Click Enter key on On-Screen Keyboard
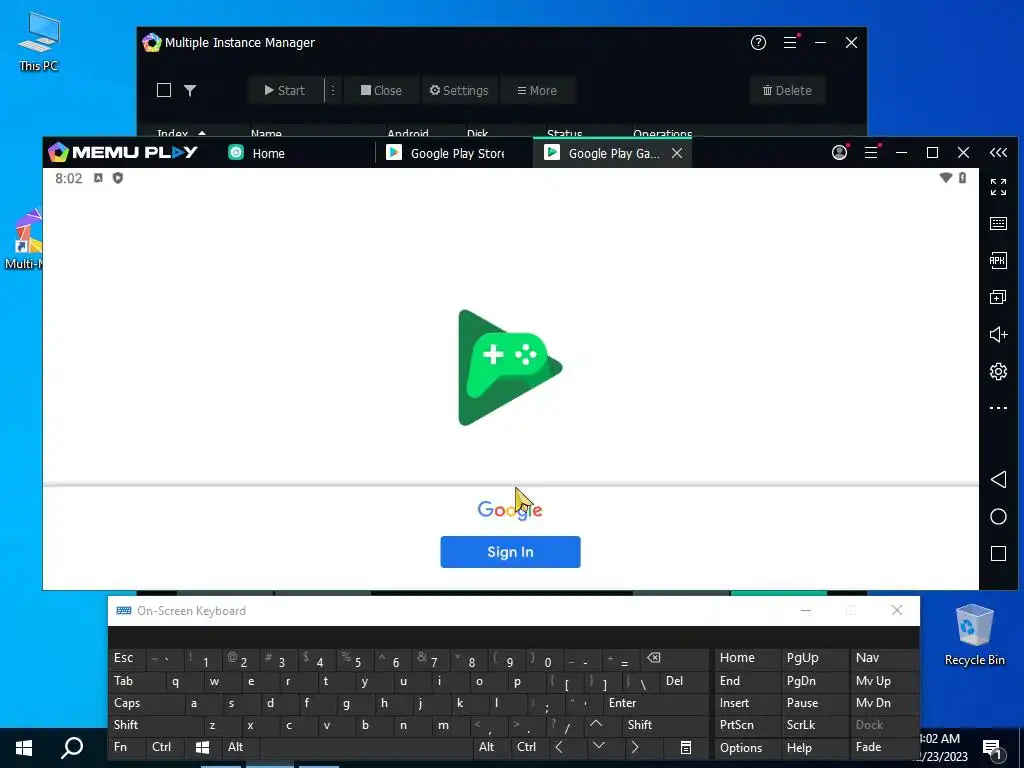The width and height of the screenshot is (1024, 768). [x=656, y=703]
